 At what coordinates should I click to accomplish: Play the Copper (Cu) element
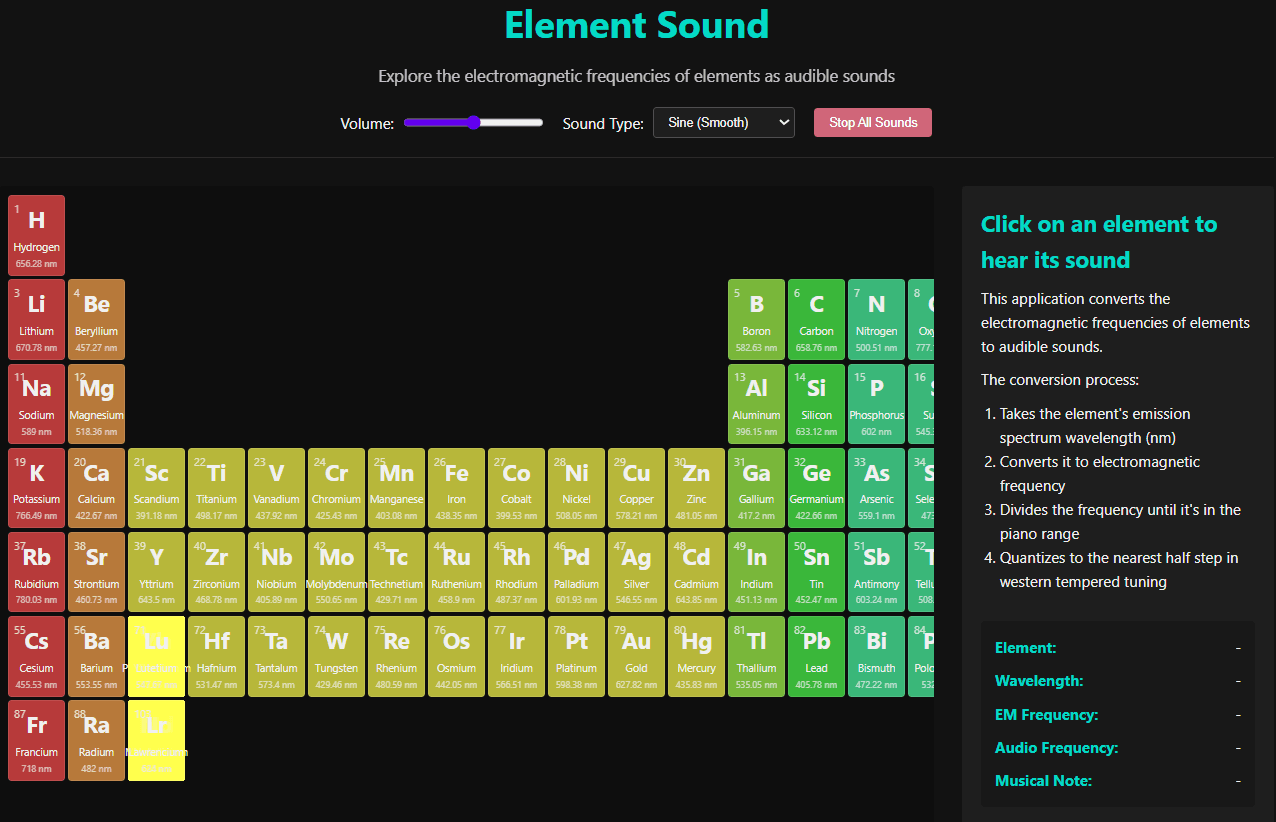(x=636, y=488)
